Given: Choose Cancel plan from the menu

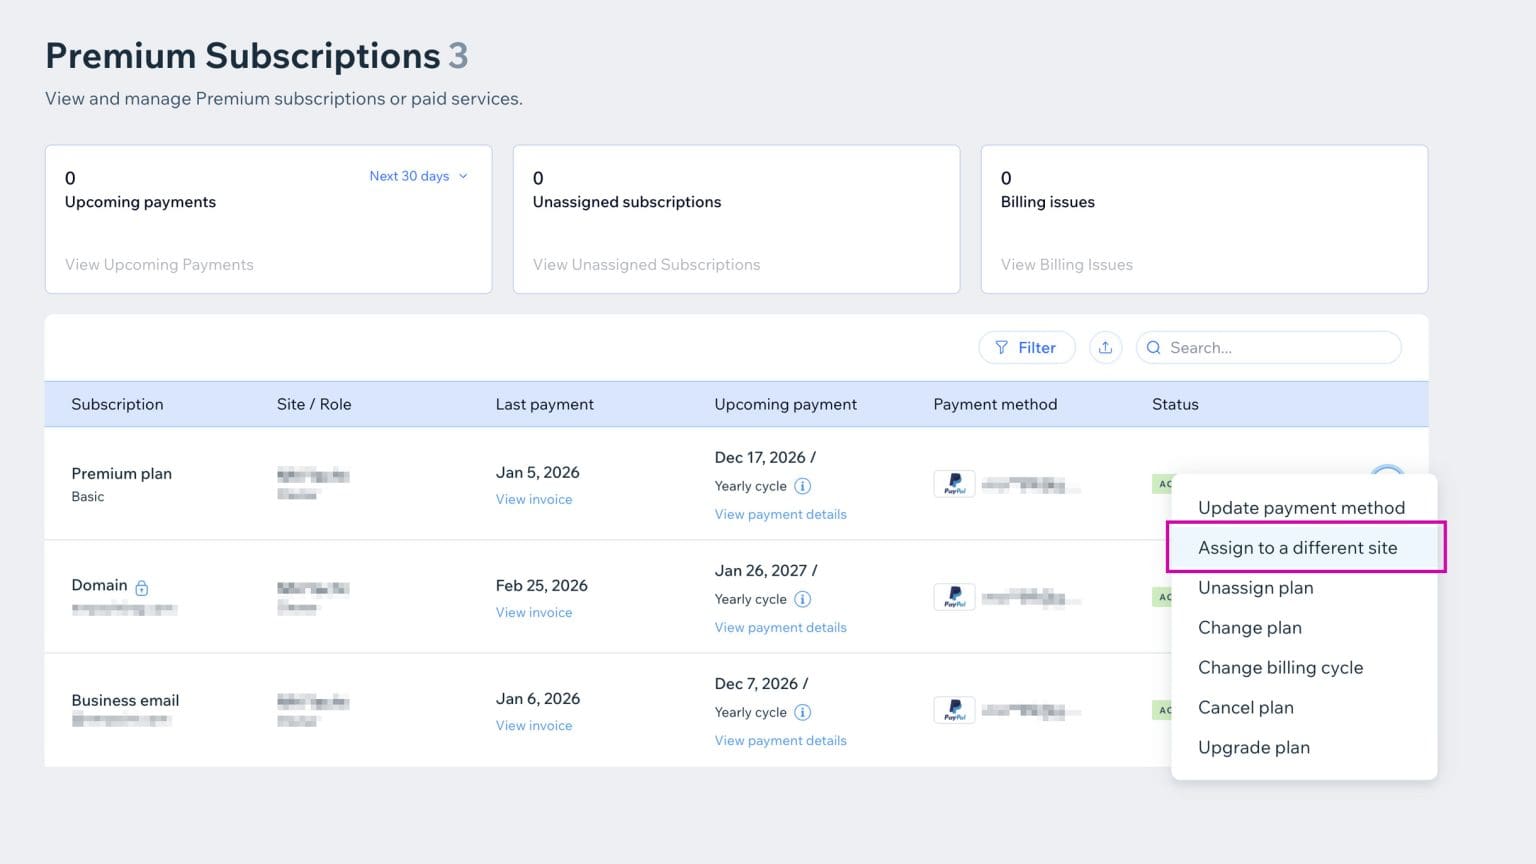Looking at the screenshot, I should [x=1246, y=708].
